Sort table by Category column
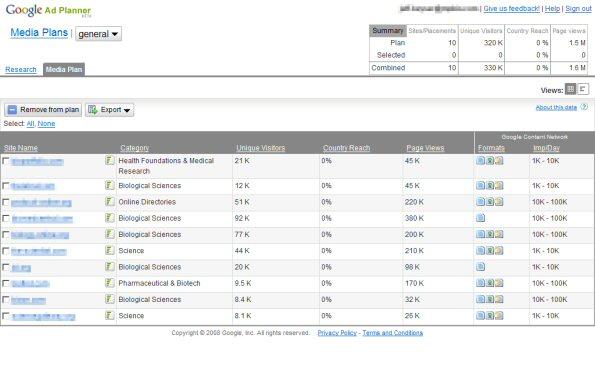595x367 pixels. click(x=134, y=148)
